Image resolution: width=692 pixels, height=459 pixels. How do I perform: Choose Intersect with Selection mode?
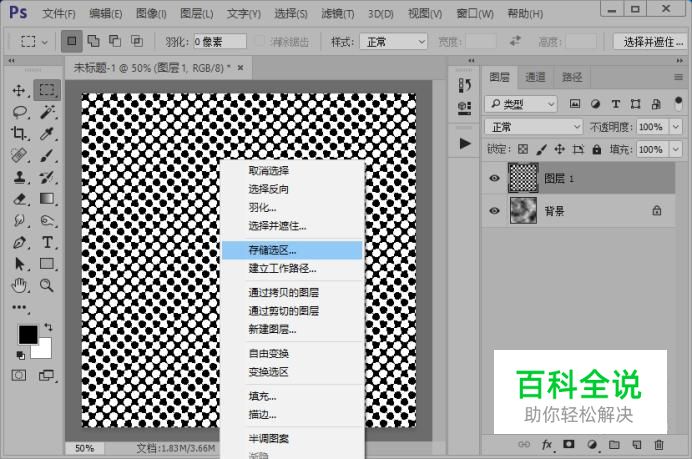pyautogui.click(x=137, y=41)
